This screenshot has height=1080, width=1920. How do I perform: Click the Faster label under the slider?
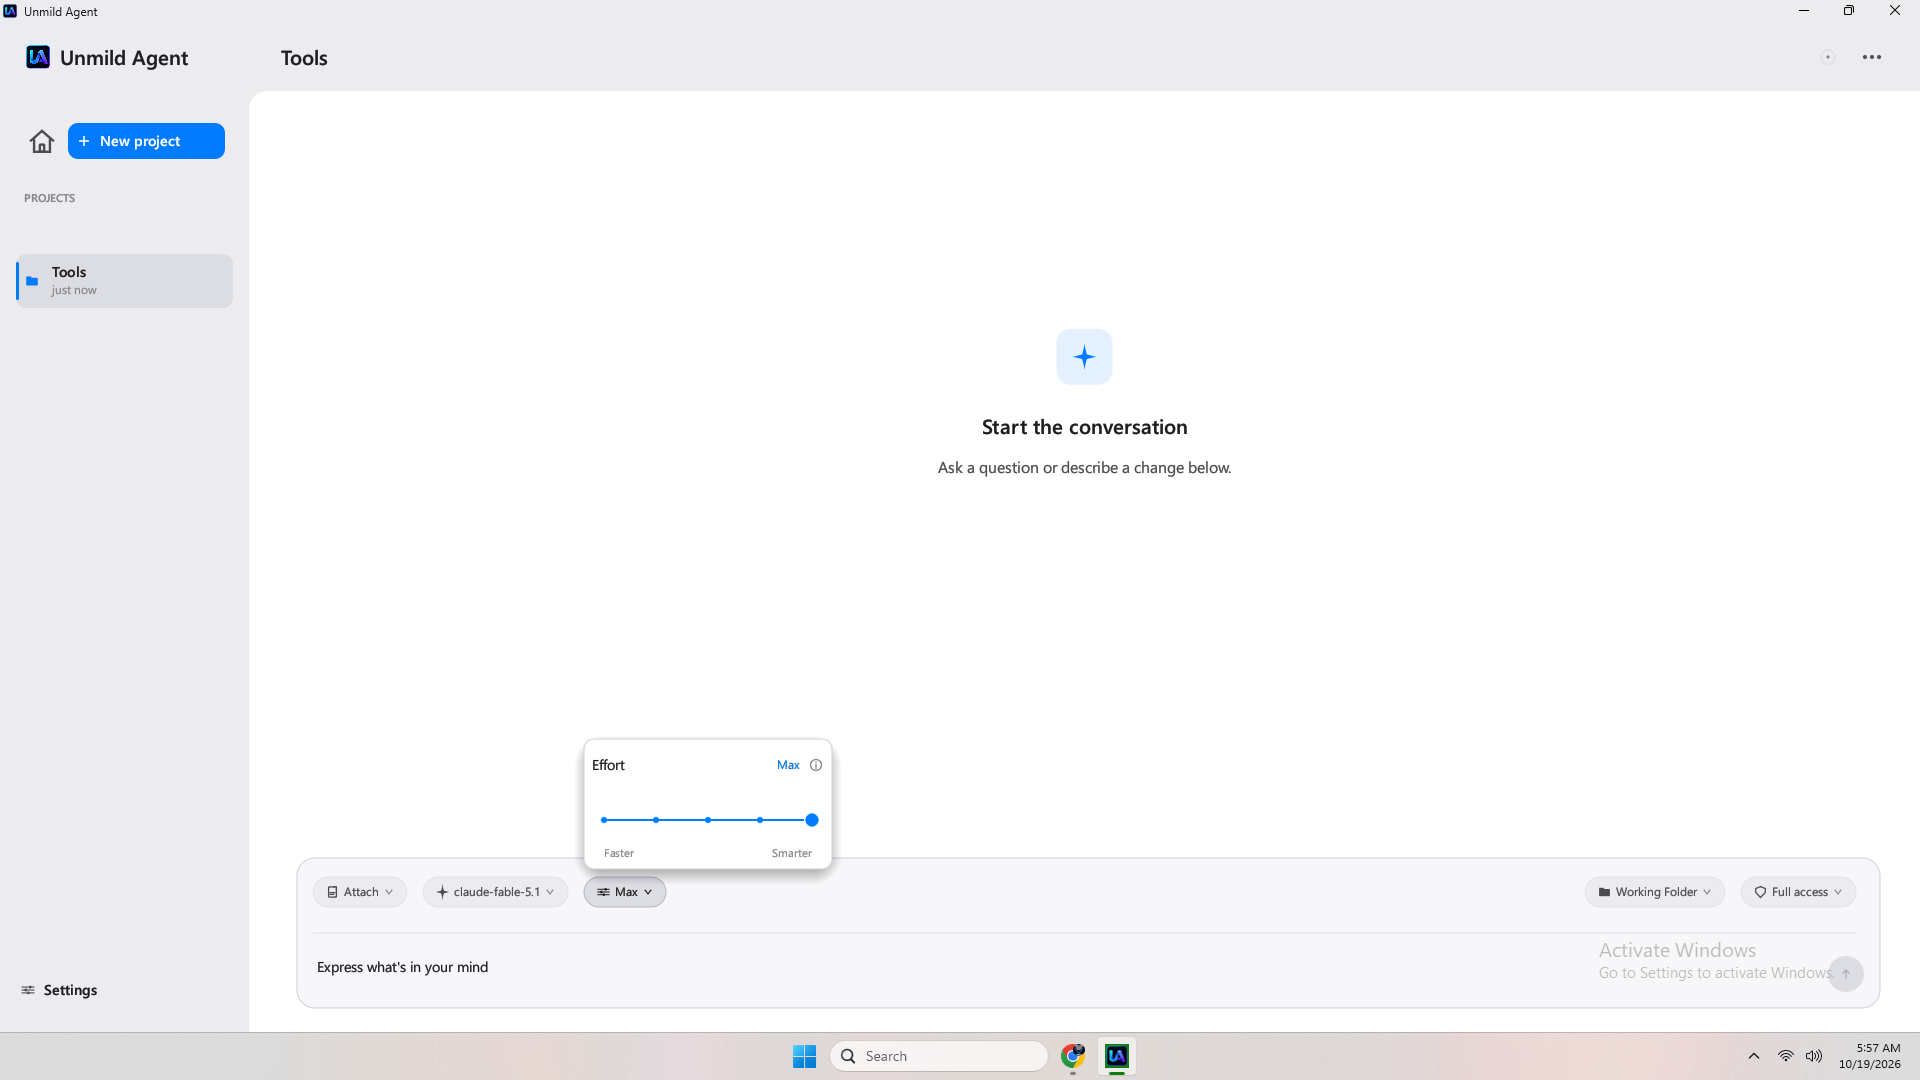[618, 853]
